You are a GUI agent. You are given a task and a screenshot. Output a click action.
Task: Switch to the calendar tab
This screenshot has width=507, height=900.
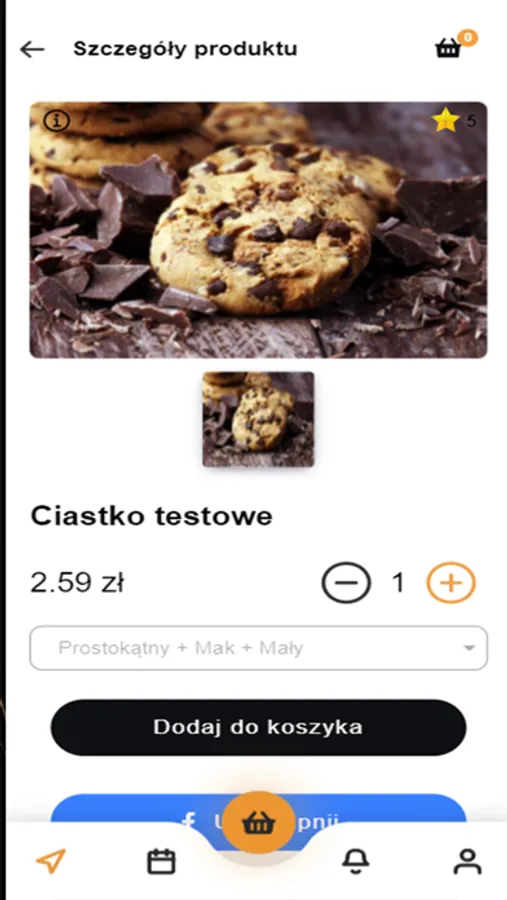coord(161,862)
